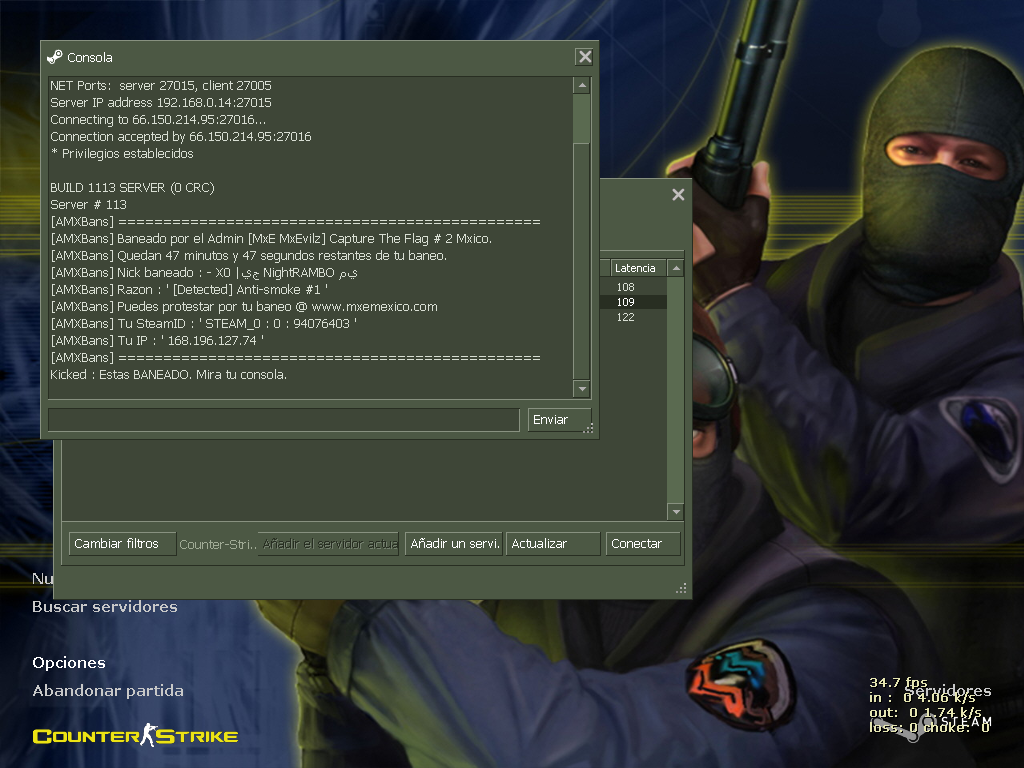
Task: Close the Consola window
Action: pyautogui.click(x=584, y=57)
